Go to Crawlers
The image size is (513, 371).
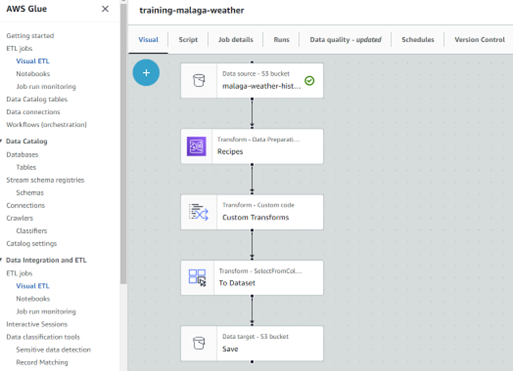pyautogui.click(x=20, y=218)
